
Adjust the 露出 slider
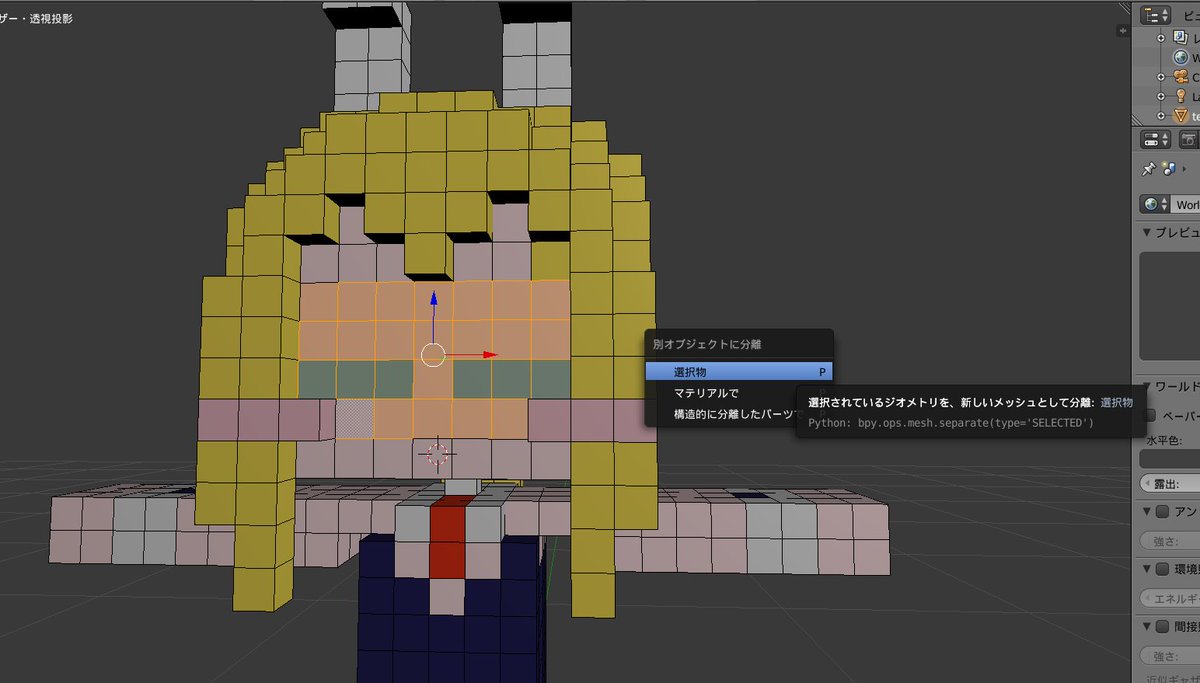point(1170,484)
